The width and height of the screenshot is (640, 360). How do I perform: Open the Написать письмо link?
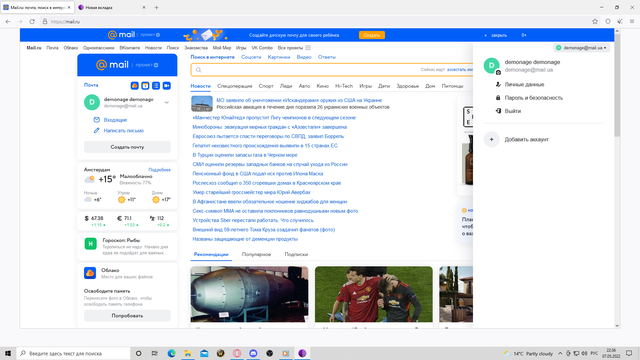124,131
